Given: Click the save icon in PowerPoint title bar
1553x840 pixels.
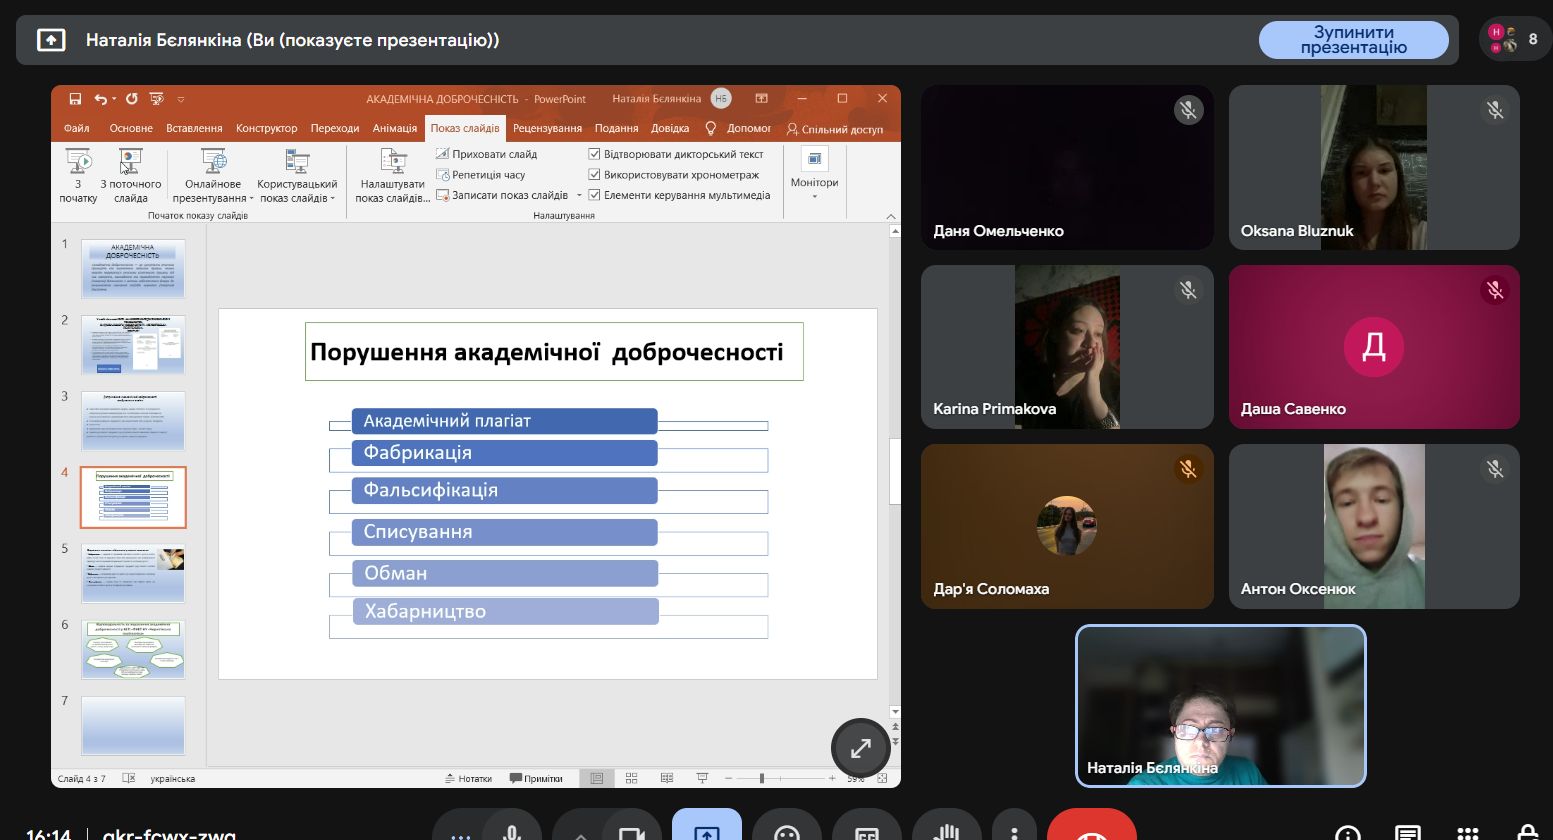Looking at the screenshot, I should [x=75, y=99].
